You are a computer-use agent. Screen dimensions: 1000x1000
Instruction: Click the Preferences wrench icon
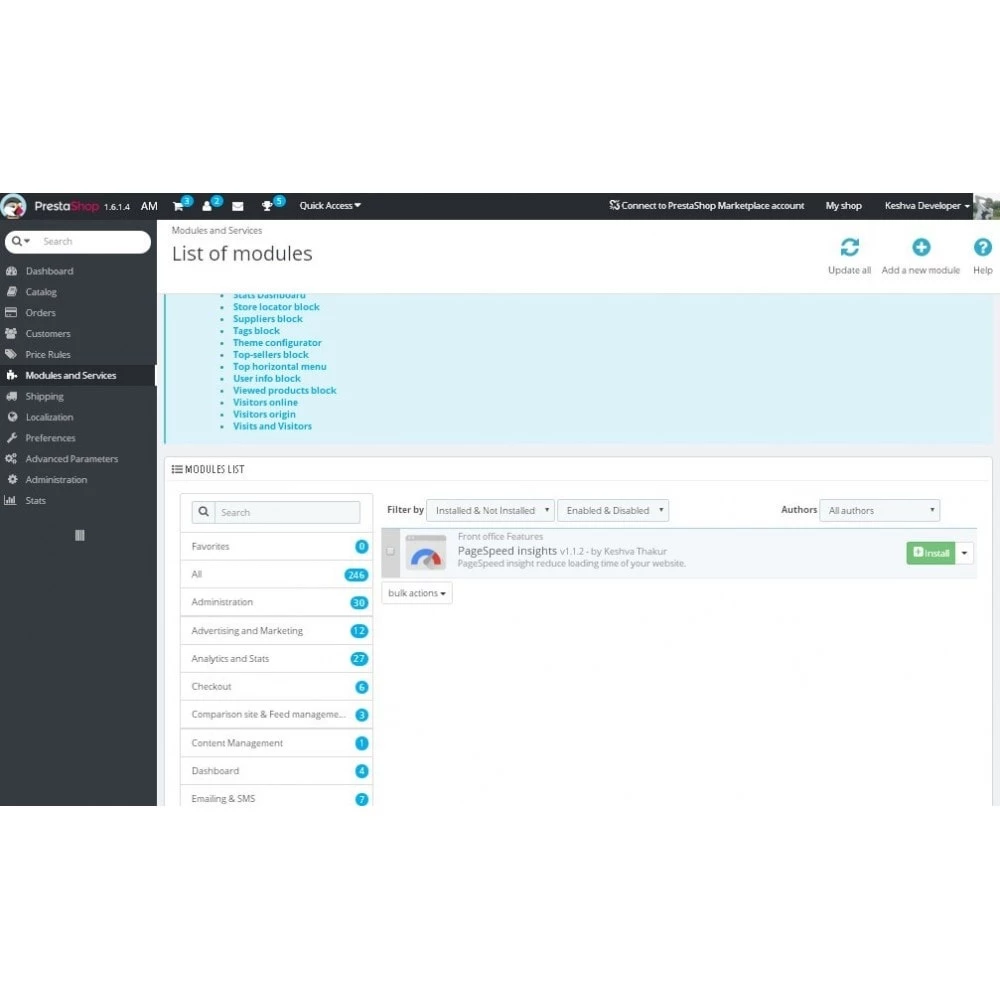click(x=11, y=438)
